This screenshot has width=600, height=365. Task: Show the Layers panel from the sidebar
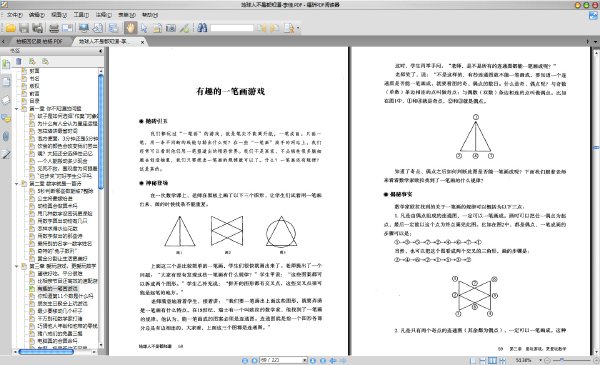click(6, 100)
